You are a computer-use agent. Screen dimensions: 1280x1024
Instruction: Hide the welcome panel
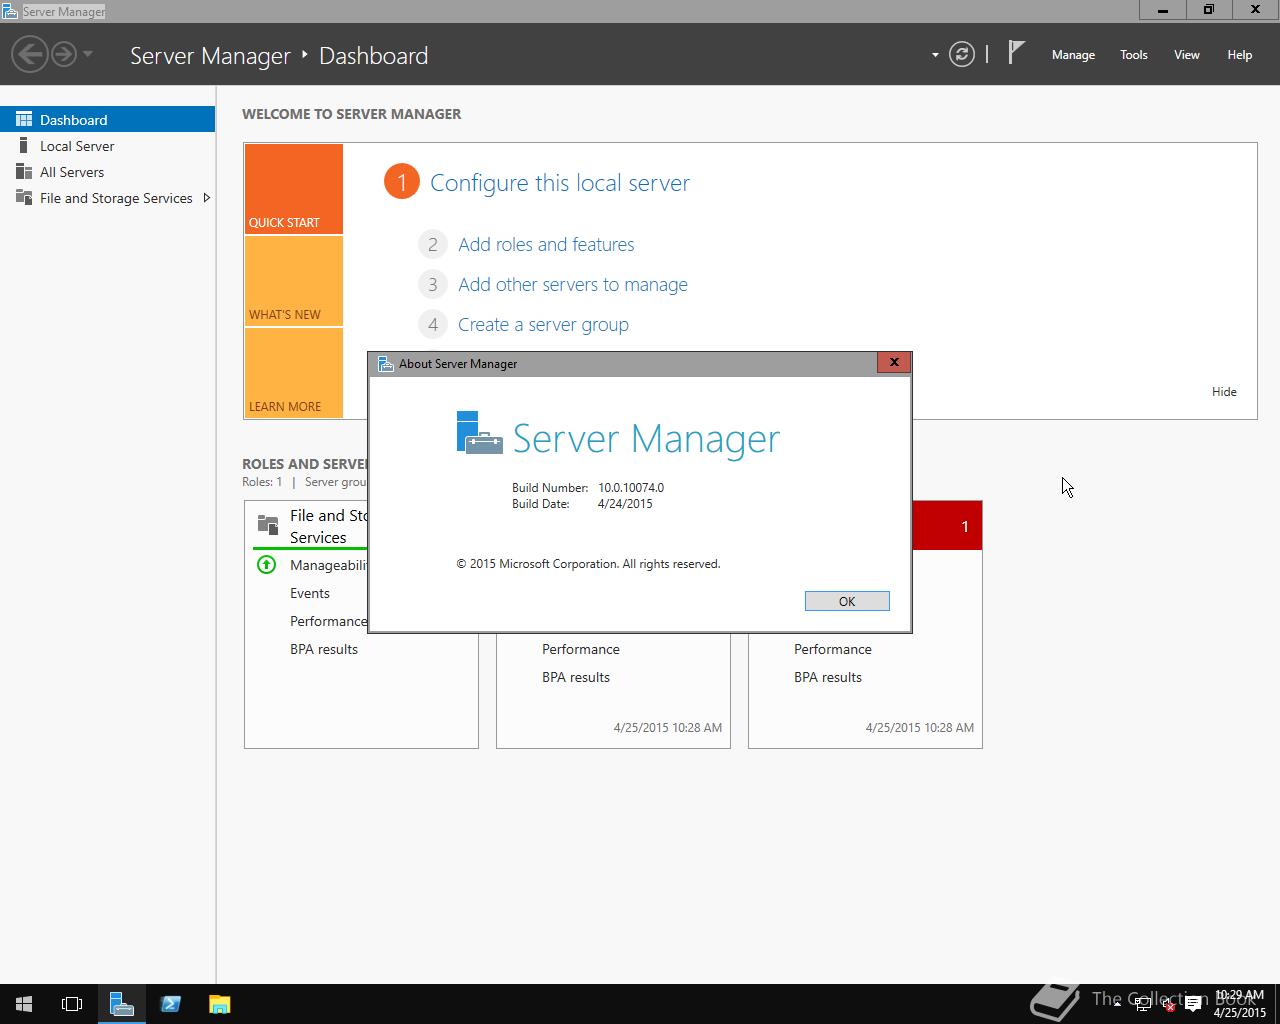pyautogui.click(x=1224, y=391)
